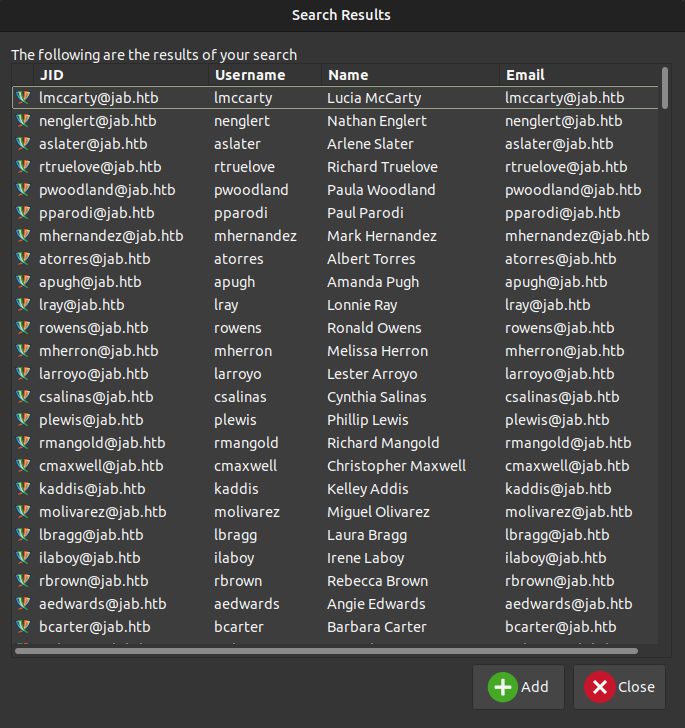685x728 pixels.
Task: Select email aedwards@jab.htb entry
Action: (568, 604)
